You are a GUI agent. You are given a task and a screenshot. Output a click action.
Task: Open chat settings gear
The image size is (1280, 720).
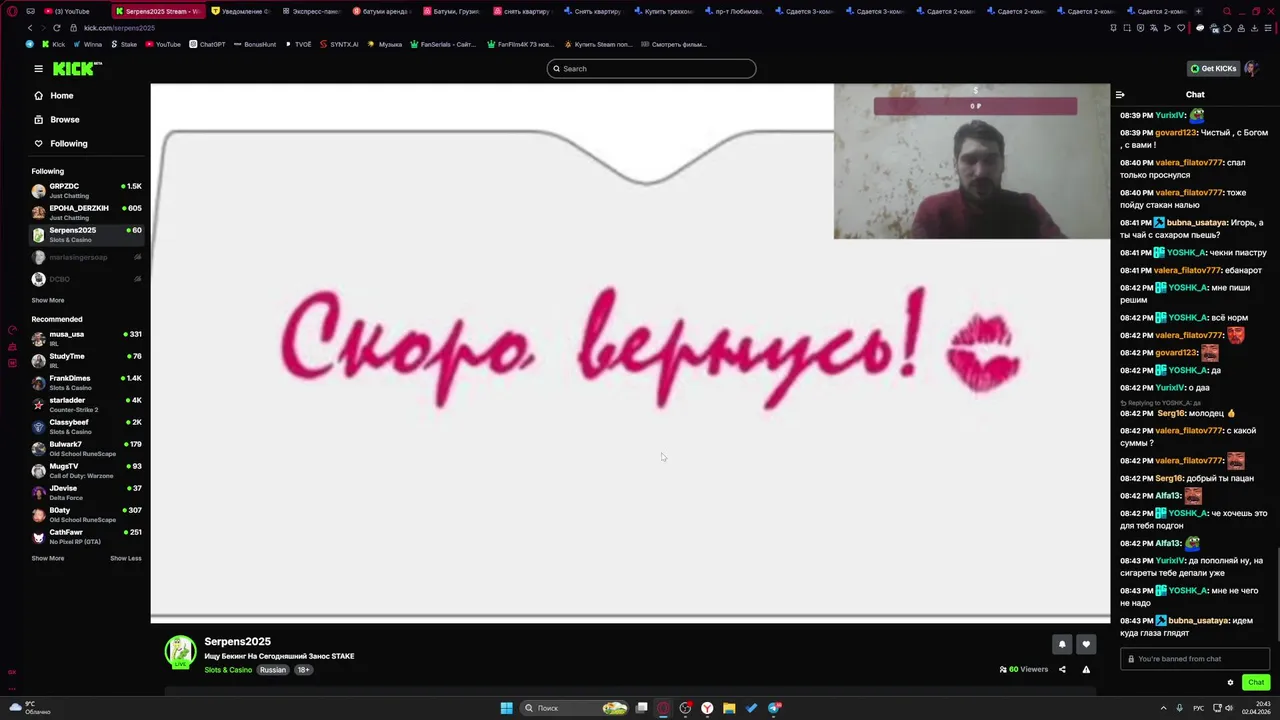(1230, 683)
